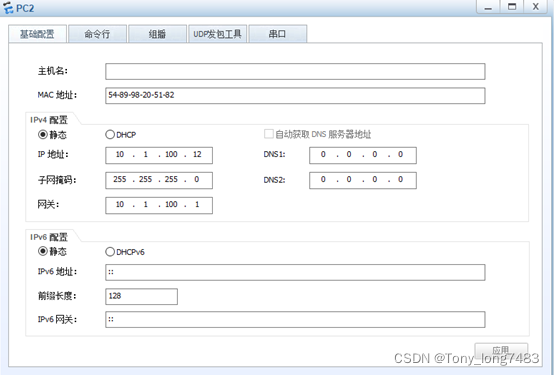Switch to the UDP发包工具 tab
The image size is (554, 375).
point(218,34)
